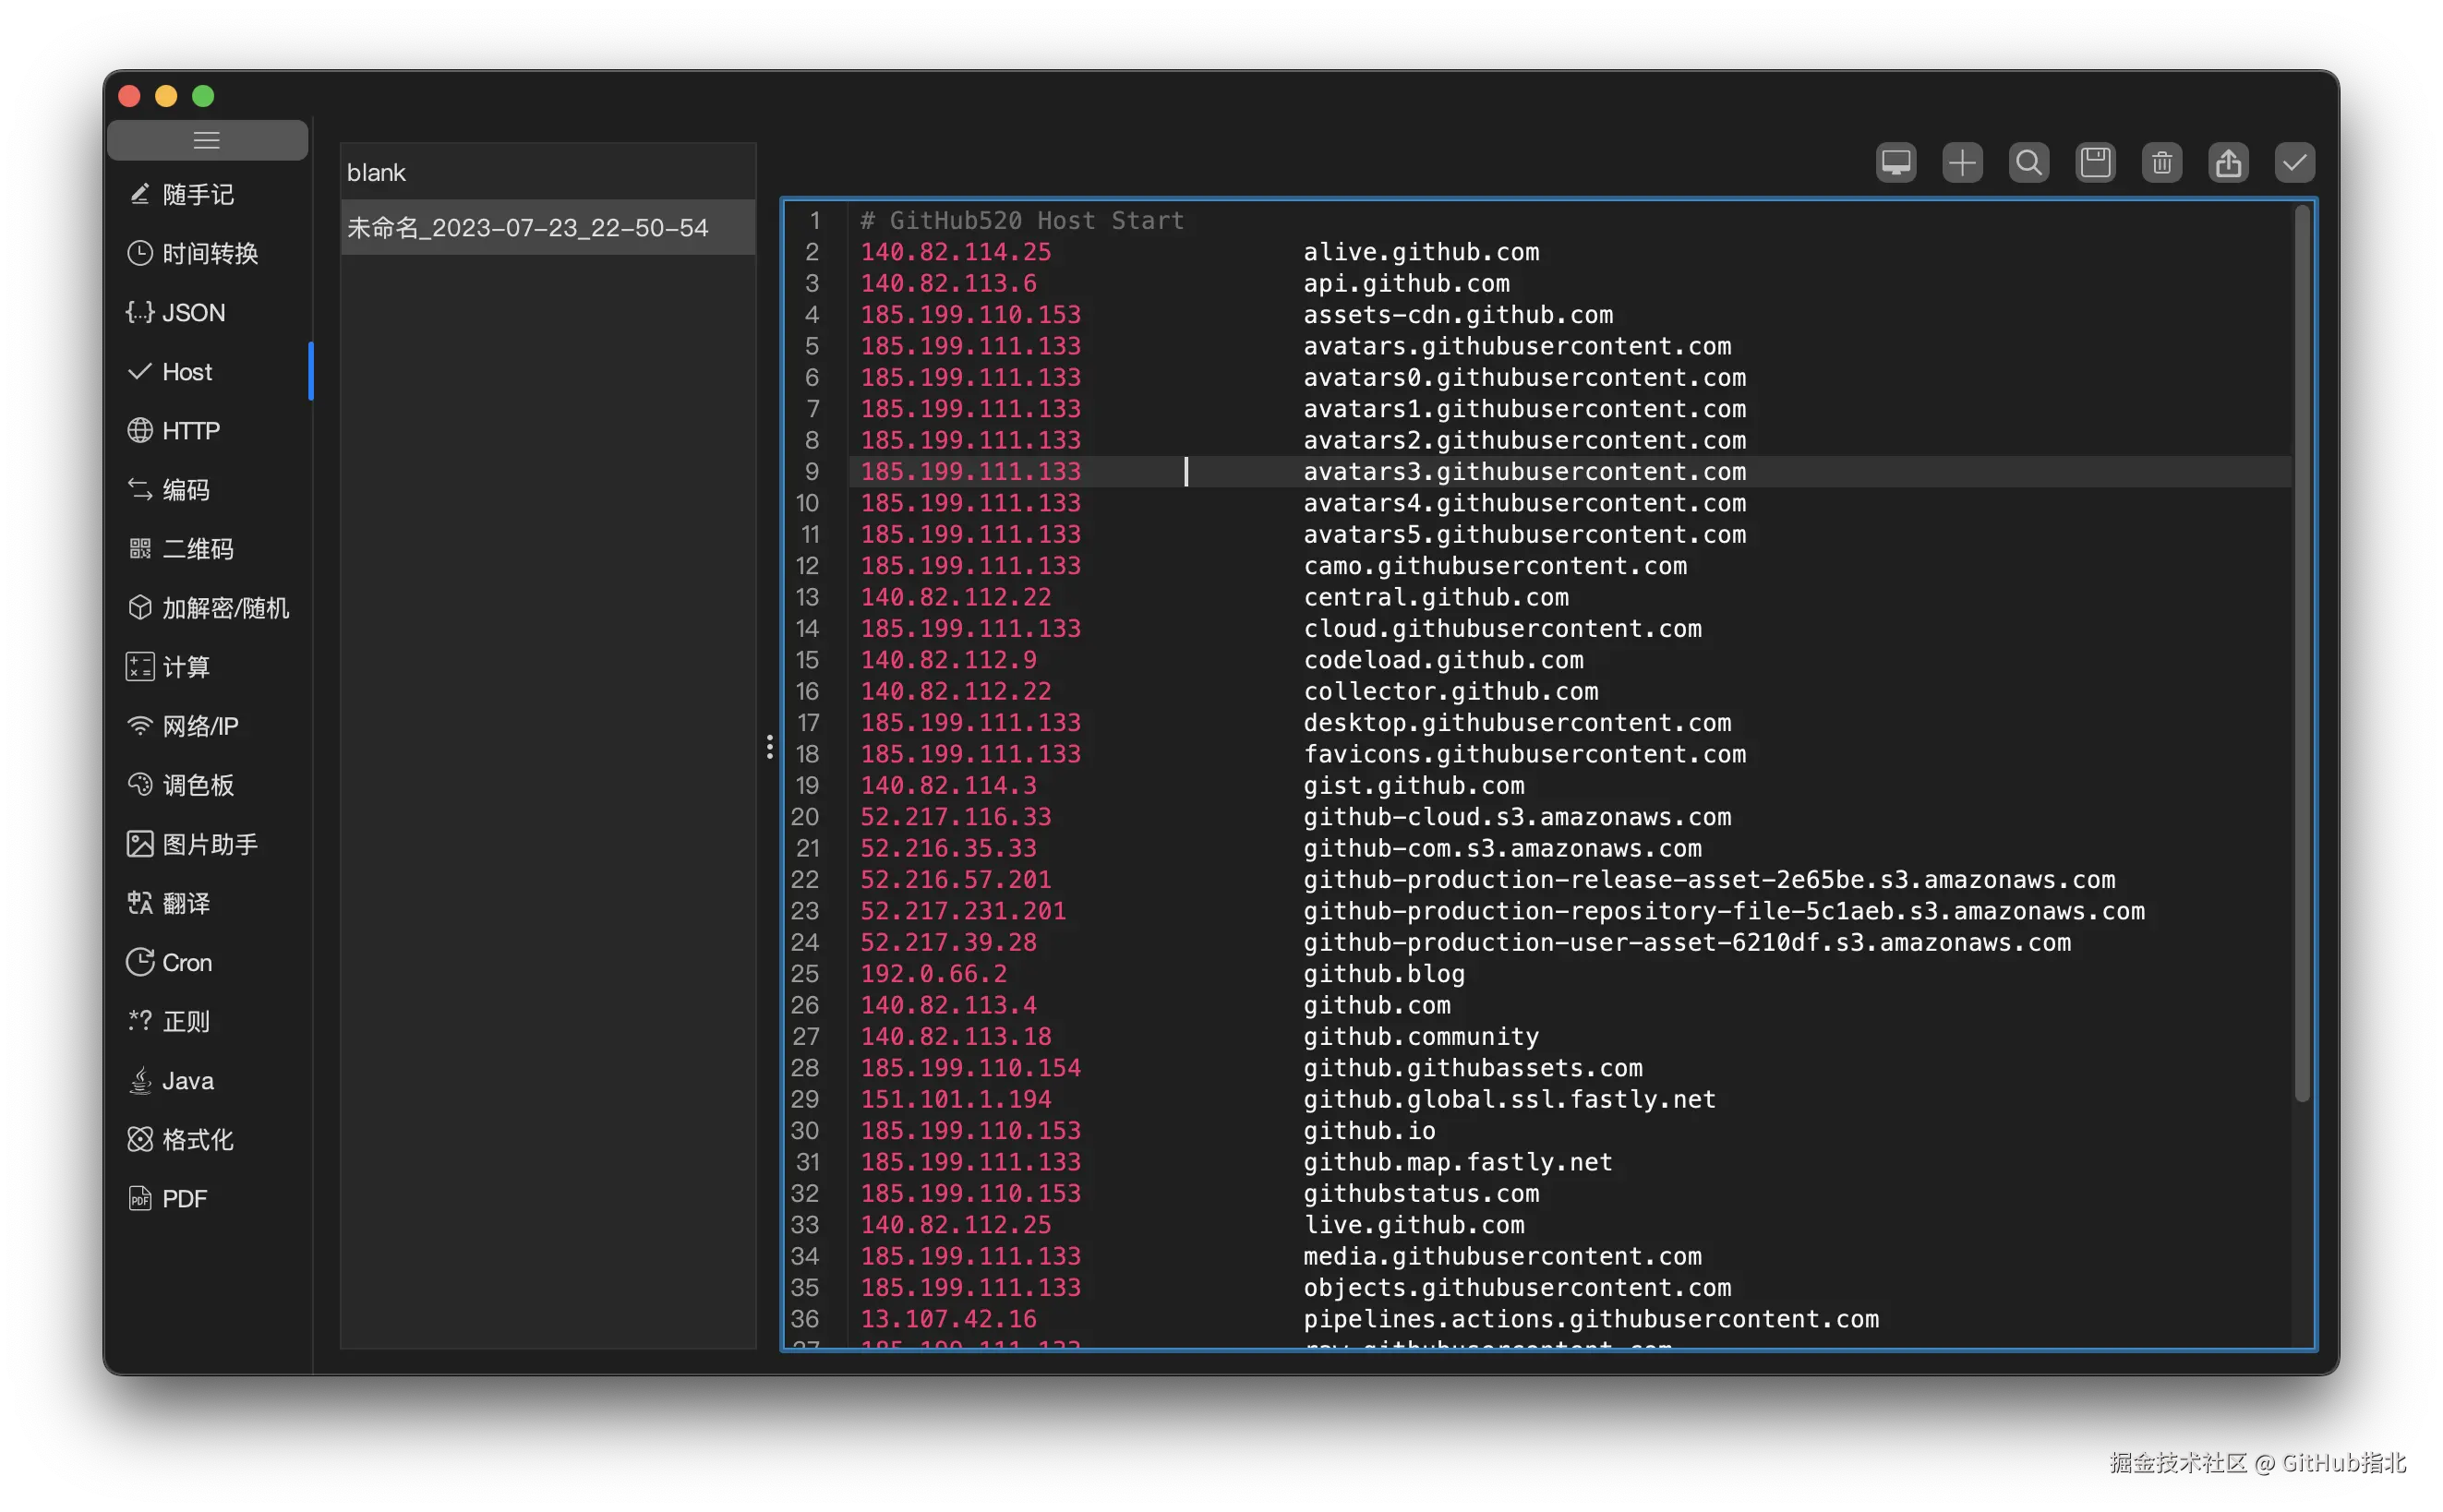The width and height of the screenshot is (2443, 1512).
Task: Save host file with floppy disk icon
Action: tap(2095, 163)
